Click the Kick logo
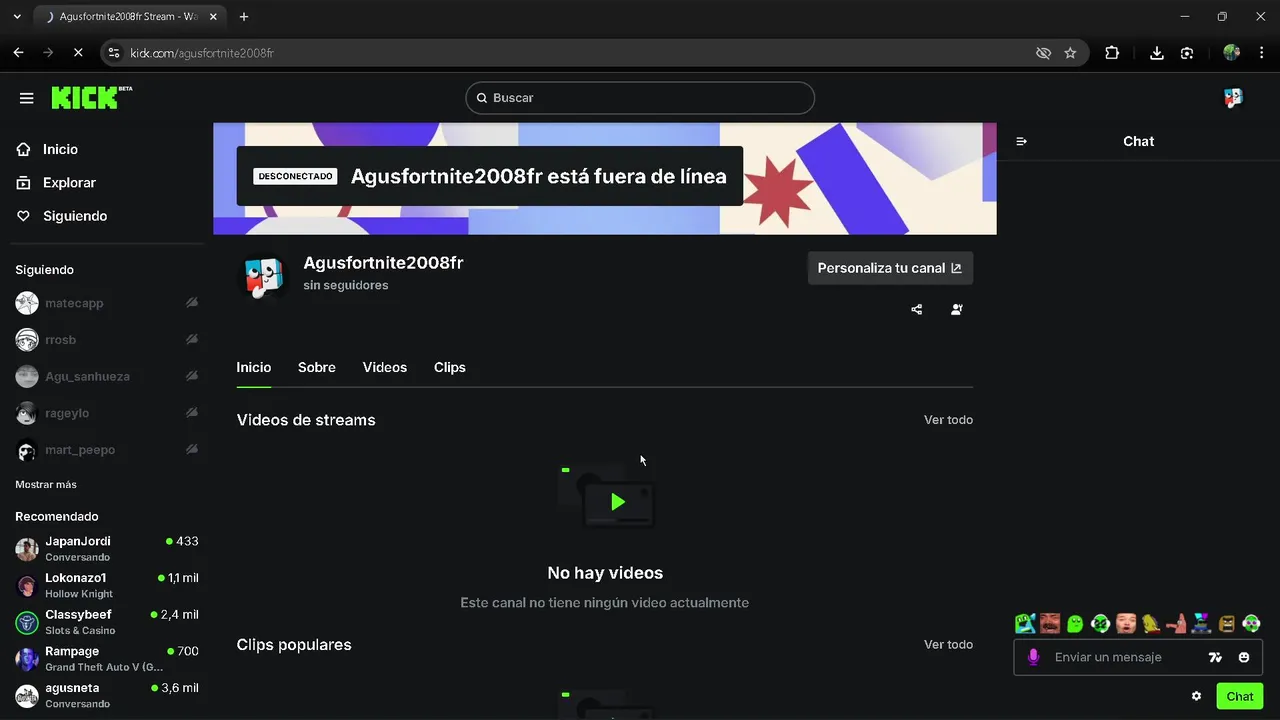The height and width of the screenshot is (720, 1280). (x=91, y=97)
